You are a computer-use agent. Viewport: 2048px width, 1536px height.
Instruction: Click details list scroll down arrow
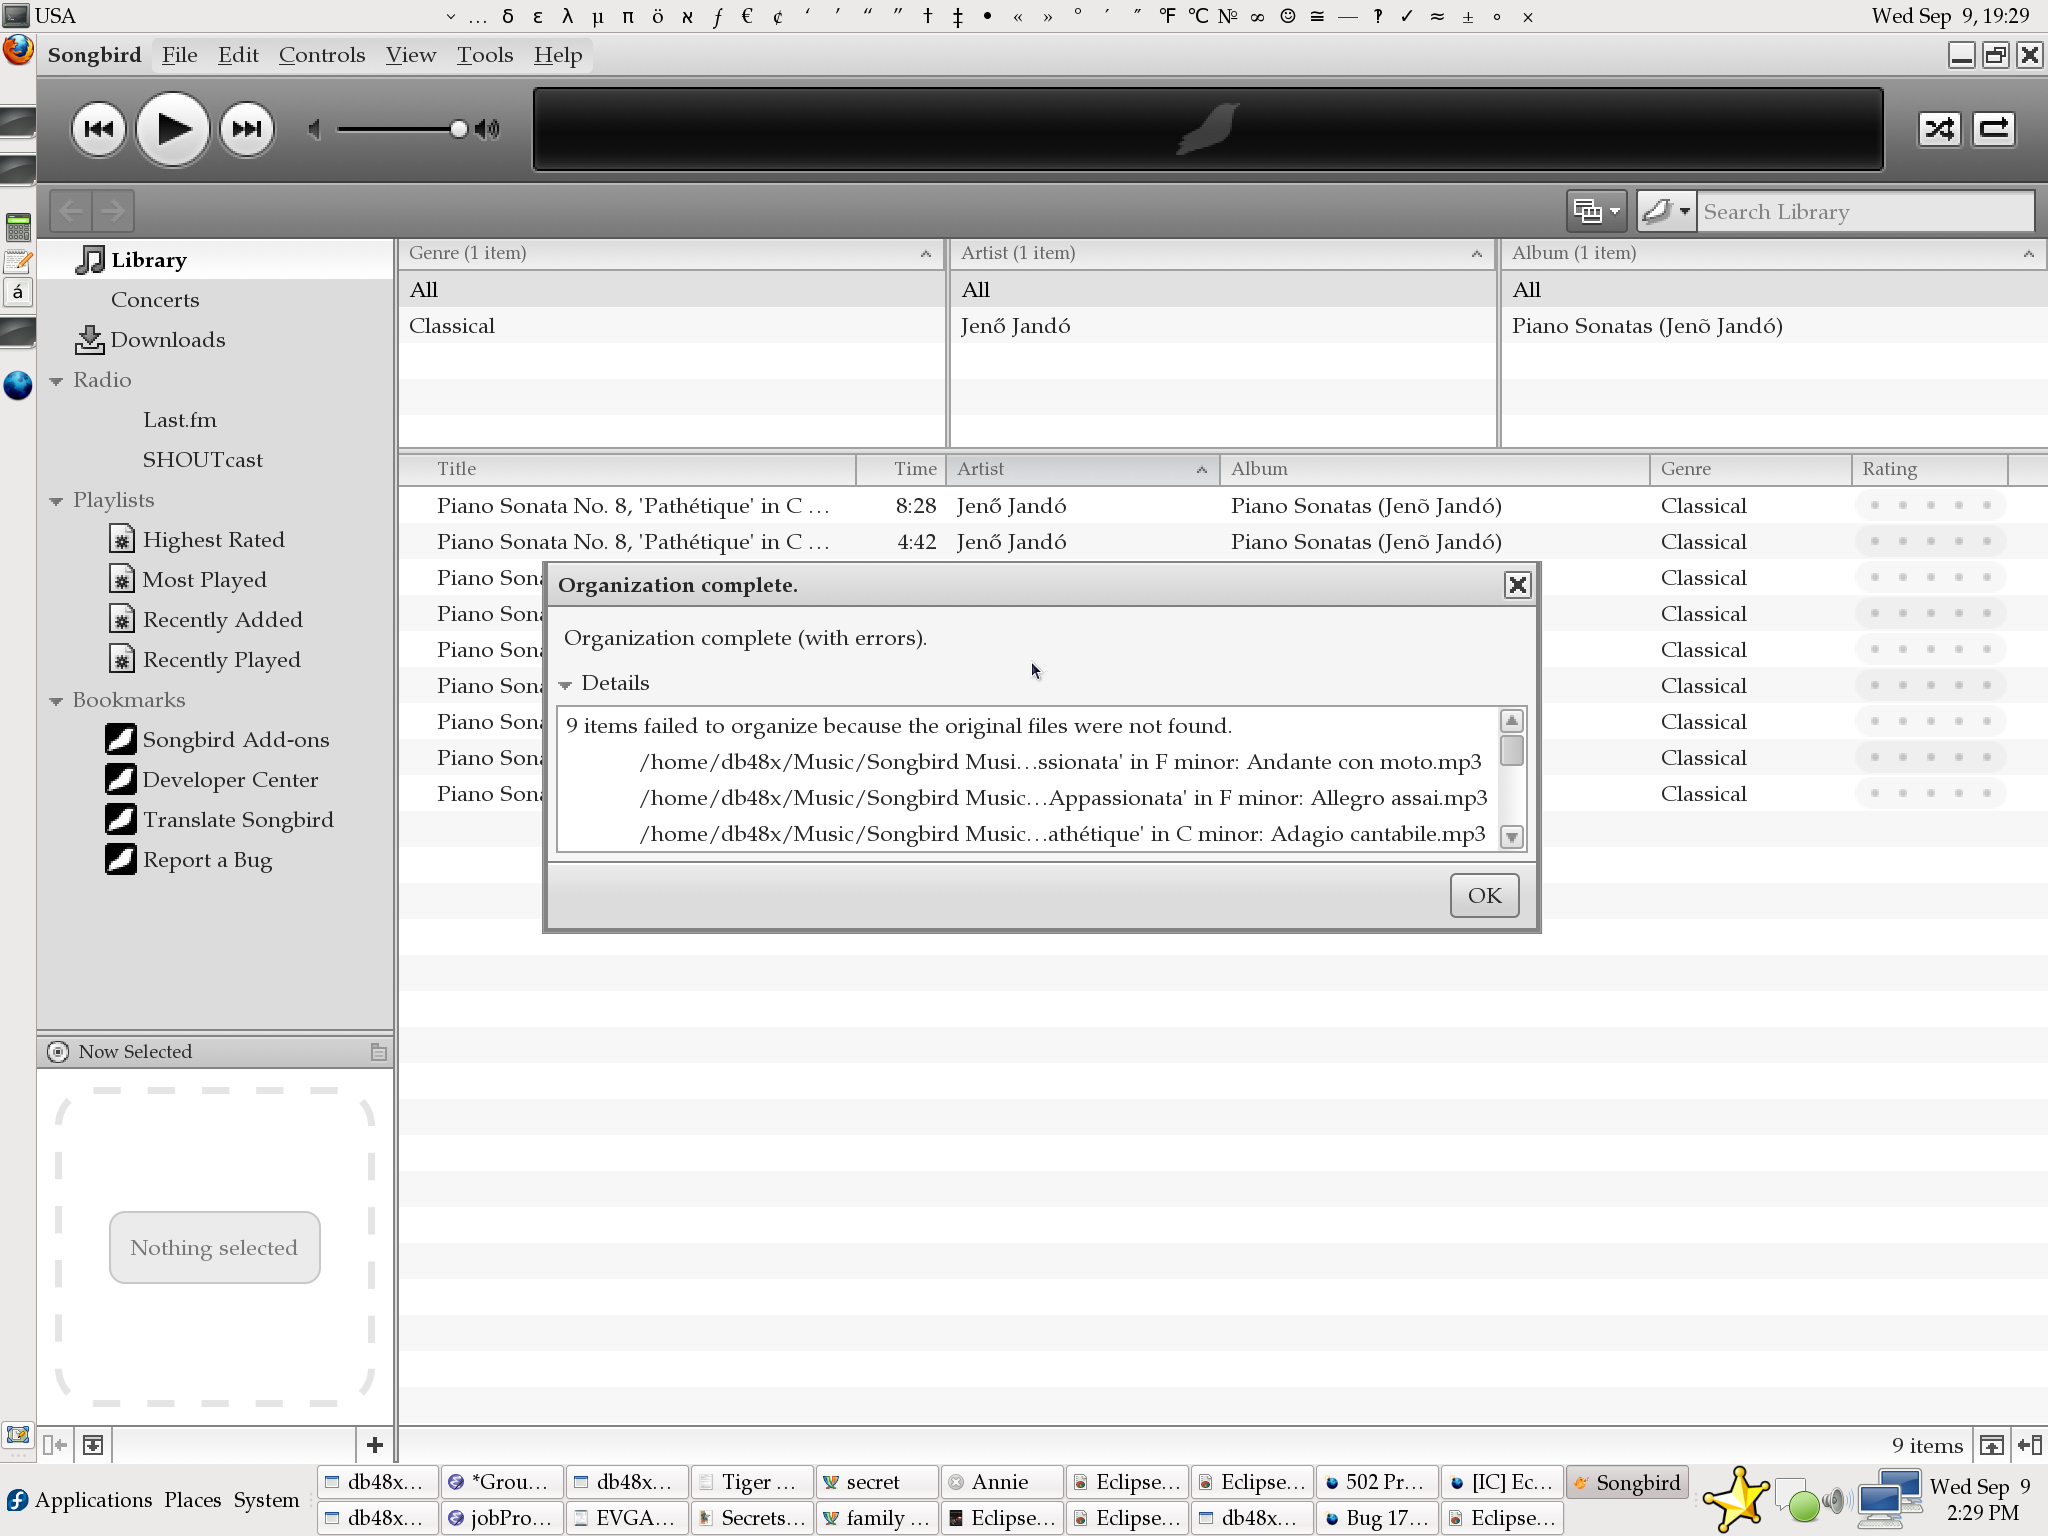pyautogui.click(x=1511, y=837)
